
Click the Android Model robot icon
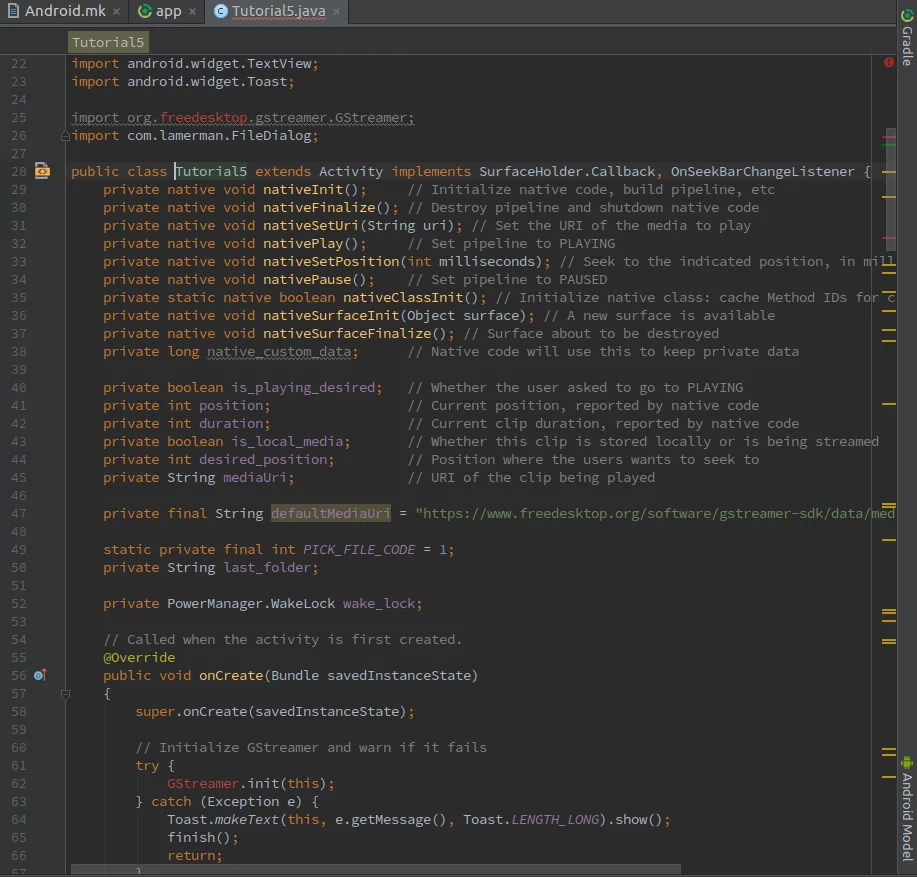(907, 763)
